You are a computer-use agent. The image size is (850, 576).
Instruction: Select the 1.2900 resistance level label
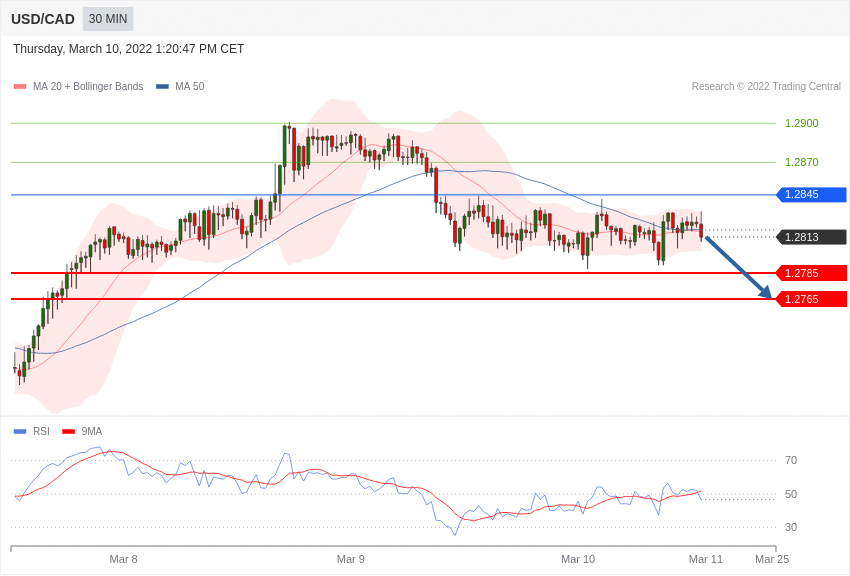802,124
